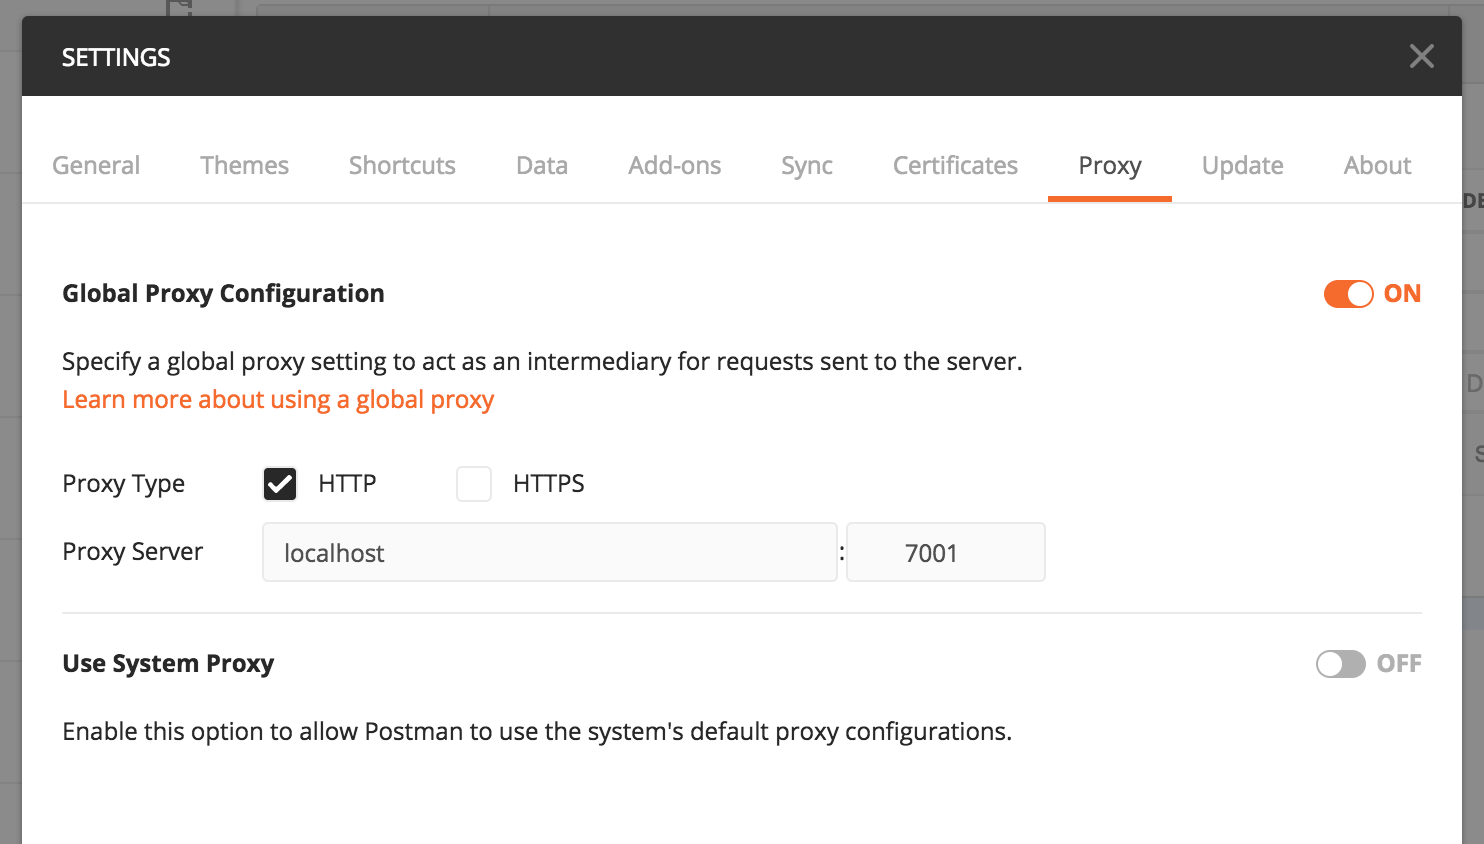Switch to the Sync tab
The width and height of the screenshot is (1484, 844).
[x=807, y=165]
